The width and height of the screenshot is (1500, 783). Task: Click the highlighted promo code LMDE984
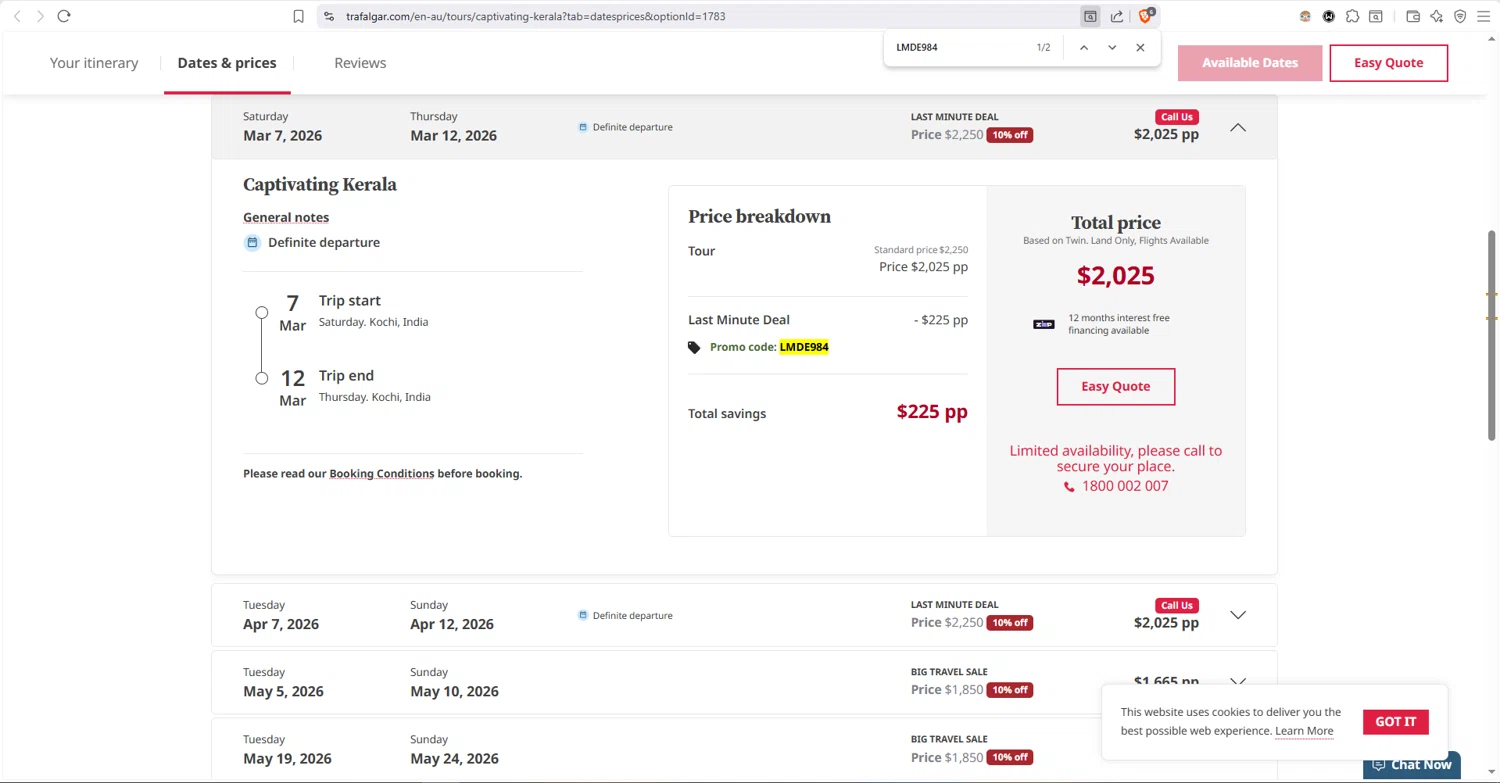804,347
